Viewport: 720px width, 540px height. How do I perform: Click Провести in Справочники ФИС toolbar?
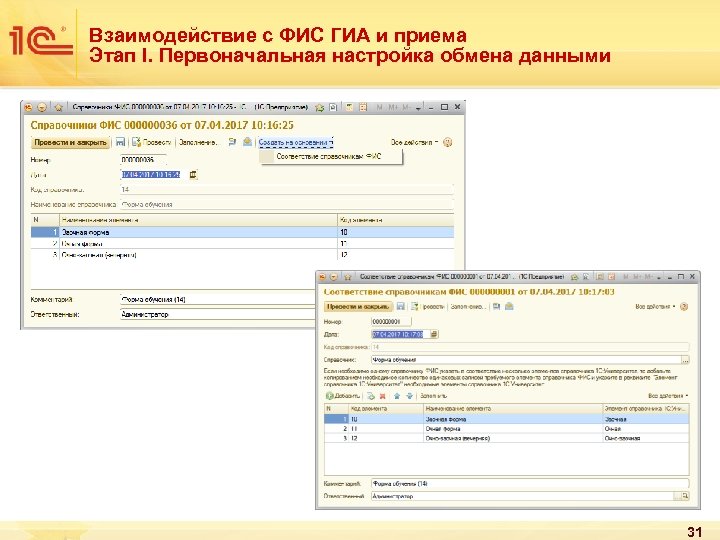click(152, 142)
